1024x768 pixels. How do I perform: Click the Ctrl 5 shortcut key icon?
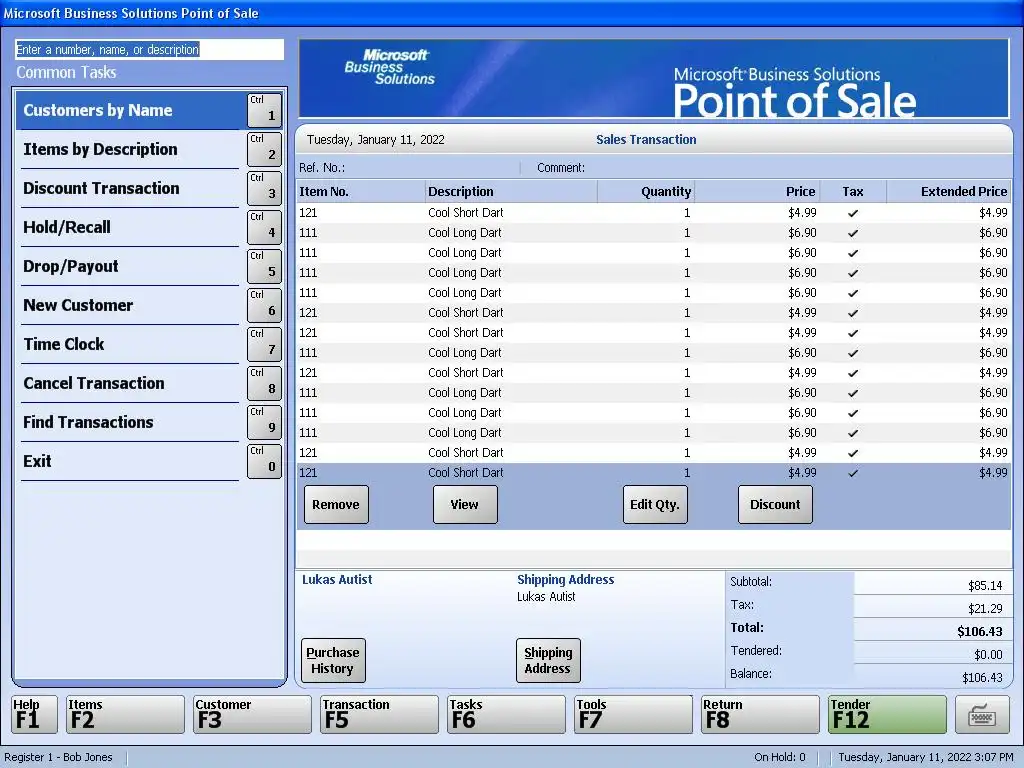tap(264, 266)
